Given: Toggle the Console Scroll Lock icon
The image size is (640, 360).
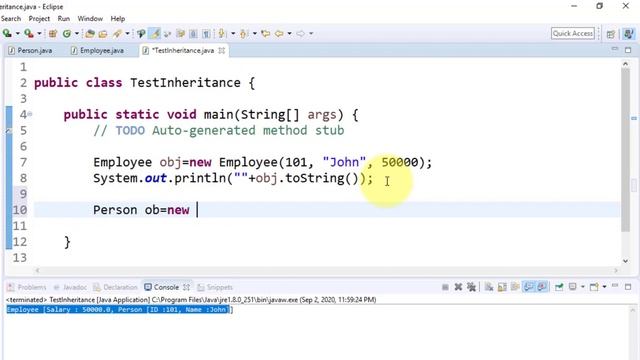Looking at the screenshot, I should (502, 287).
